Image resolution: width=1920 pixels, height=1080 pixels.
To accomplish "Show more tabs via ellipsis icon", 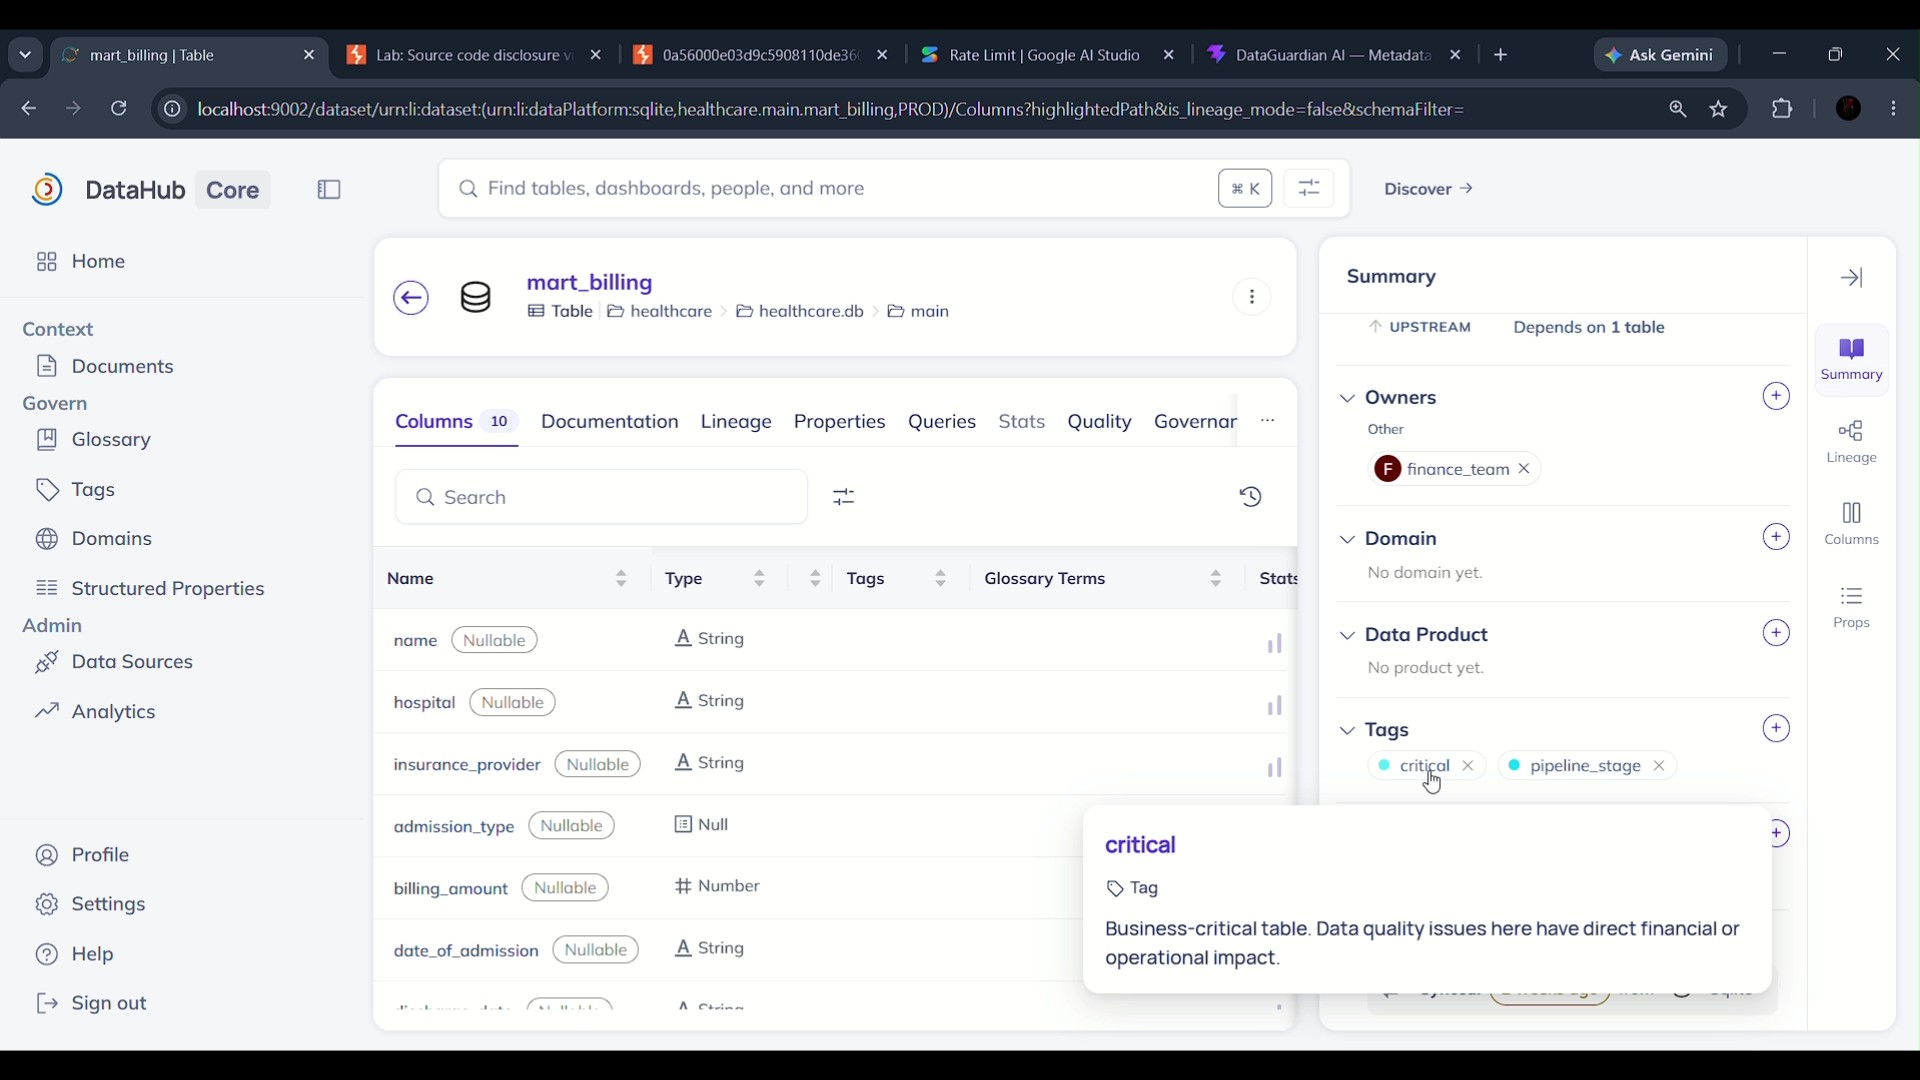I will [x=1267, y=421].
